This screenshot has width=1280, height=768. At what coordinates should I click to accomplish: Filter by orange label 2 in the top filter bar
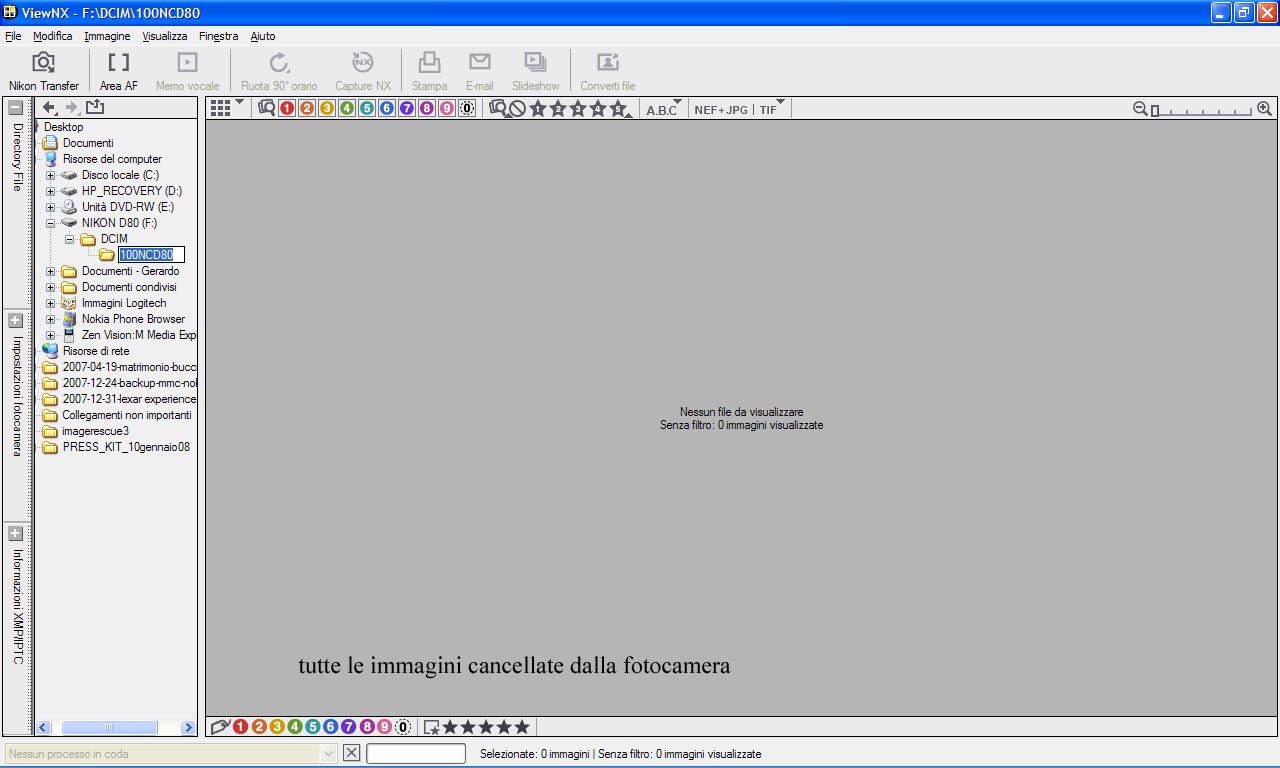[x=307, y=108]
